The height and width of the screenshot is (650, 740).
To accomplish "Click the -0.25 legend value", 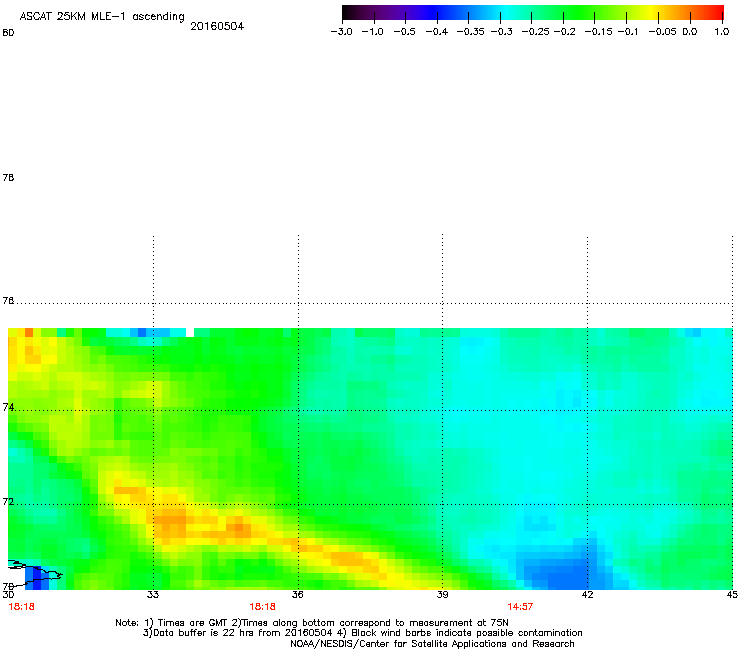I will click(x=536, y=32).
